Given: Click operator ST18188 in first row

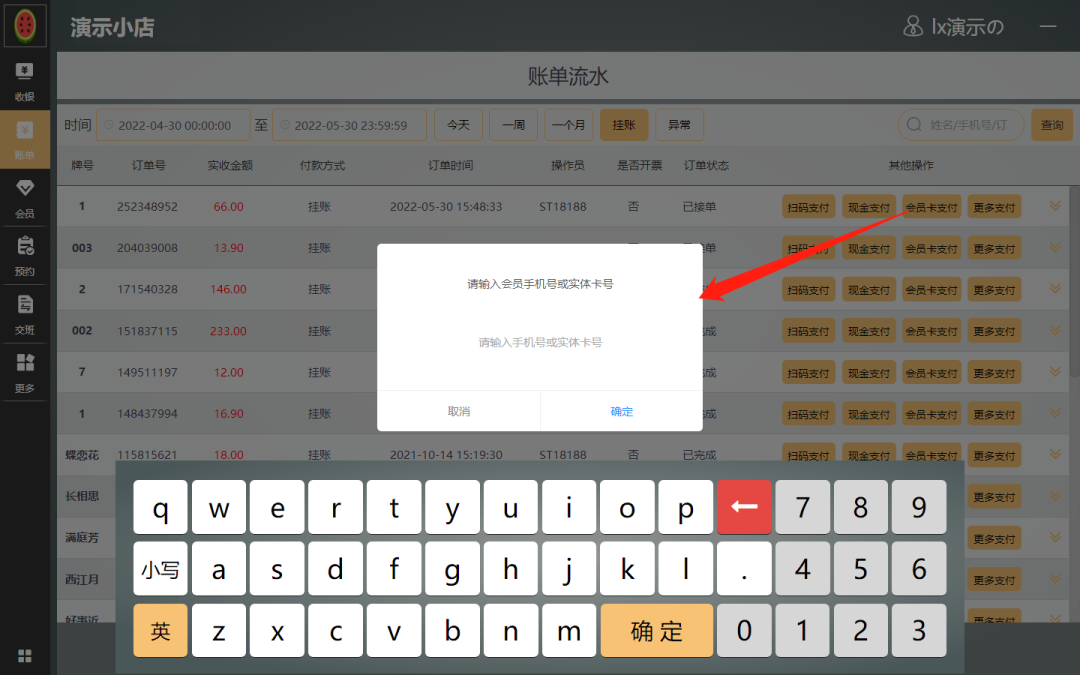Looking at the screenshot, I should coord(563,207).
